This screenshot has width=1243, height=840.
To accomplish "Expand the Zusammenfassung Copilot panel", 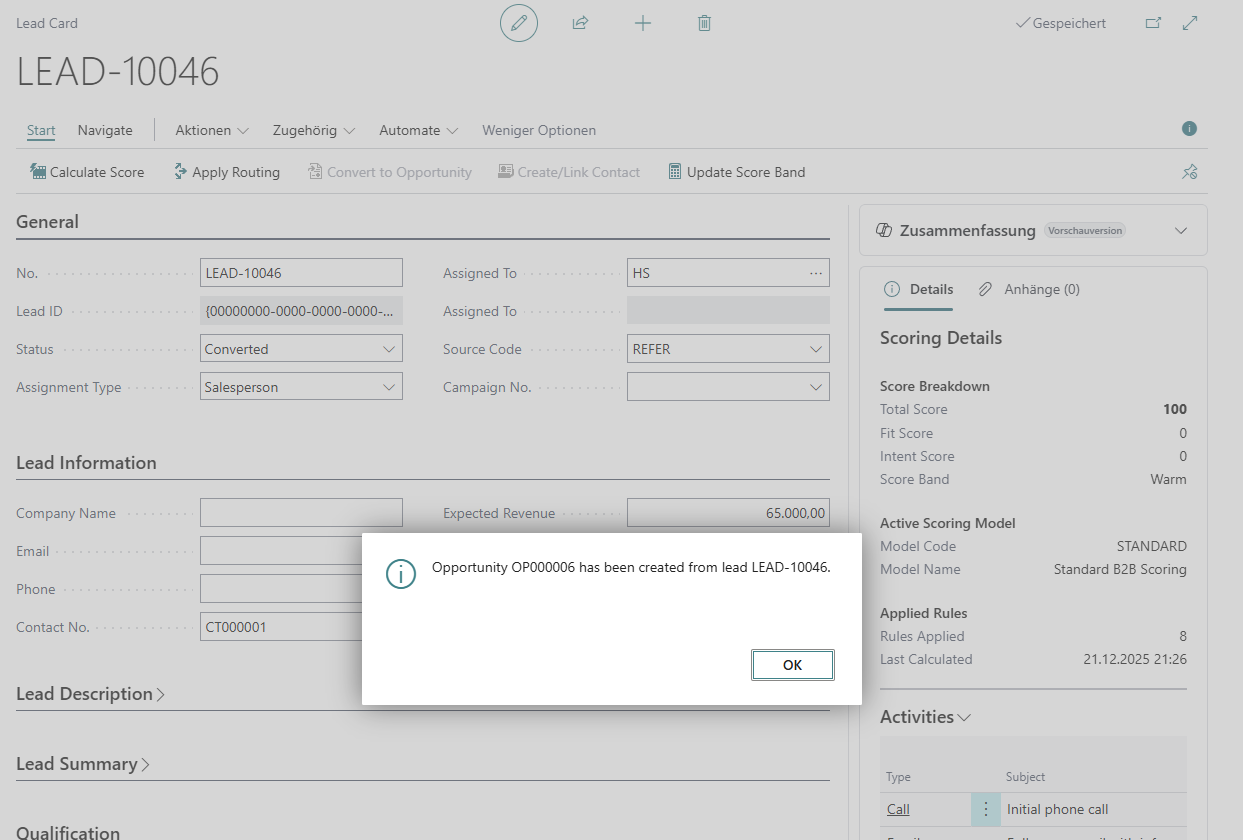I will click(x=1181, y=230).
